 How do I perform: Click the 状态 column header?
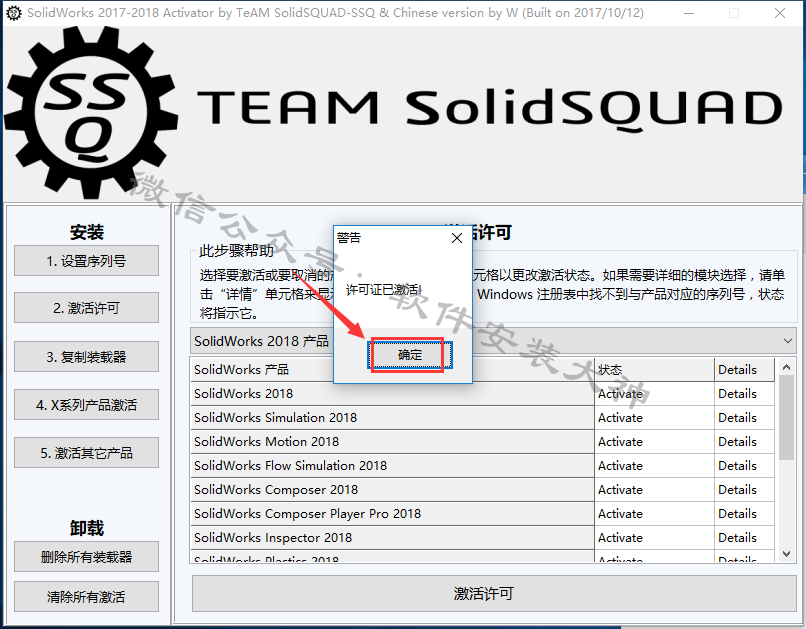click(654, 369)
